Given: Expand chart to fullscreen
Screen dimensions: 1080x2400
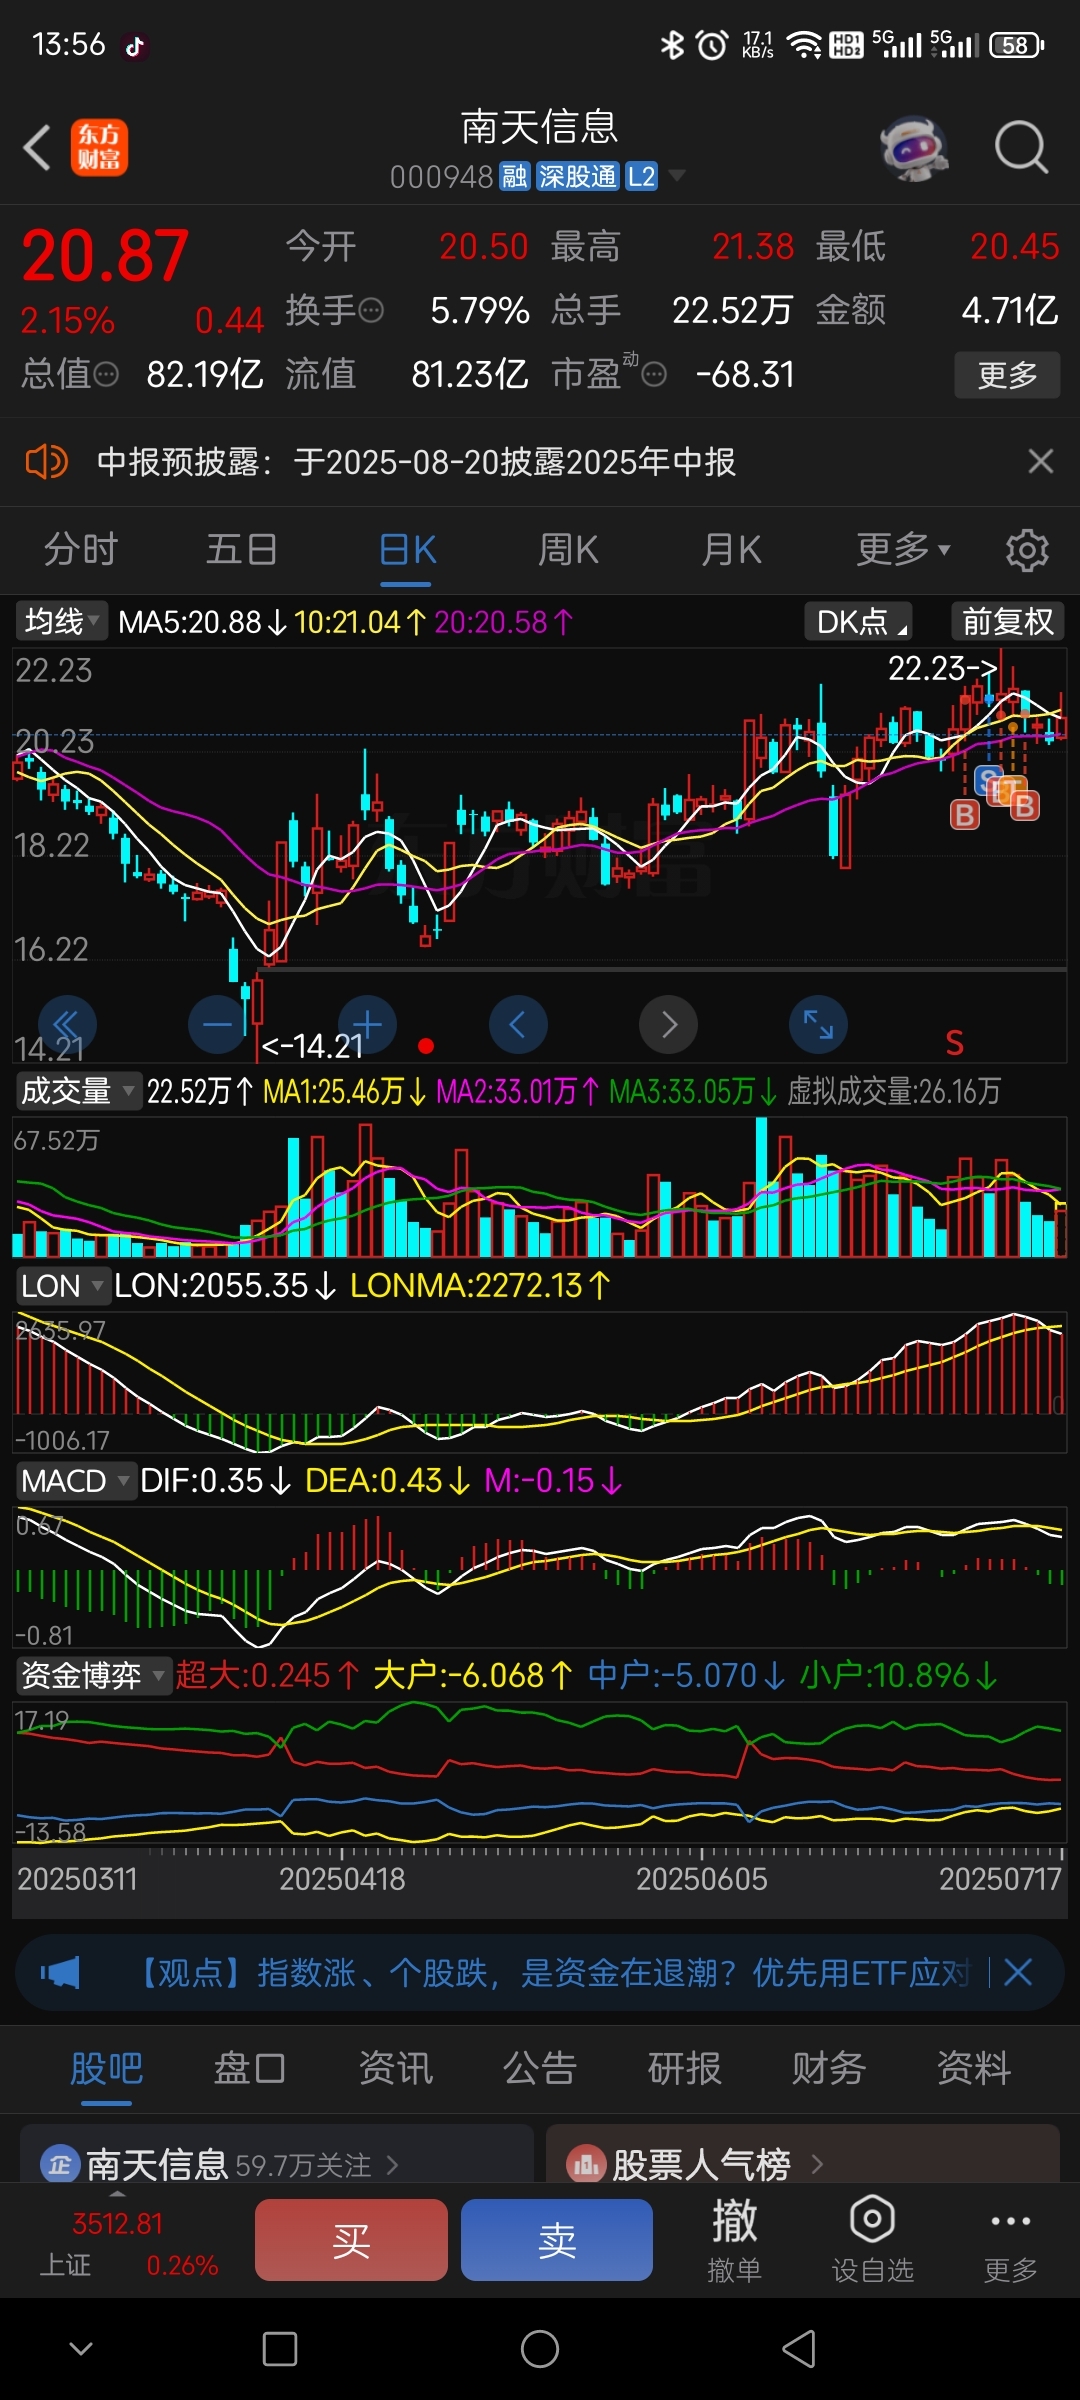Looking at the screenshot, I should click(x=818, y=1025).
